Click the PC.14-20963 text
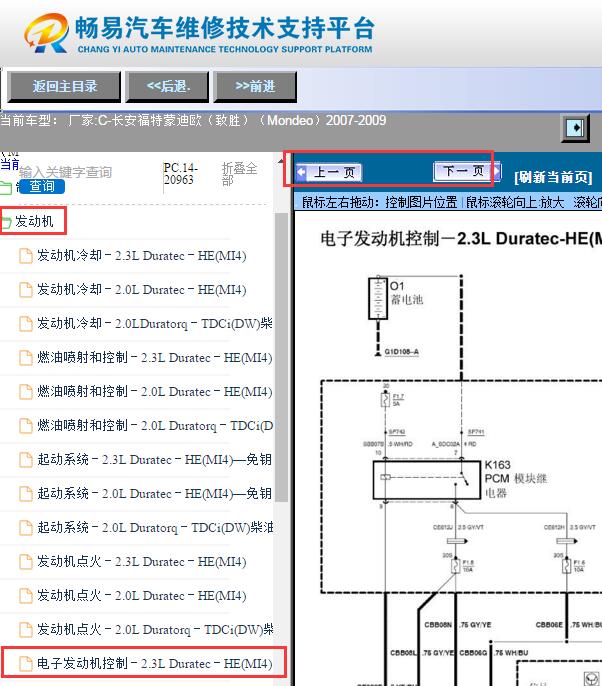Screen dimensions: 602x686 [181, 174]
